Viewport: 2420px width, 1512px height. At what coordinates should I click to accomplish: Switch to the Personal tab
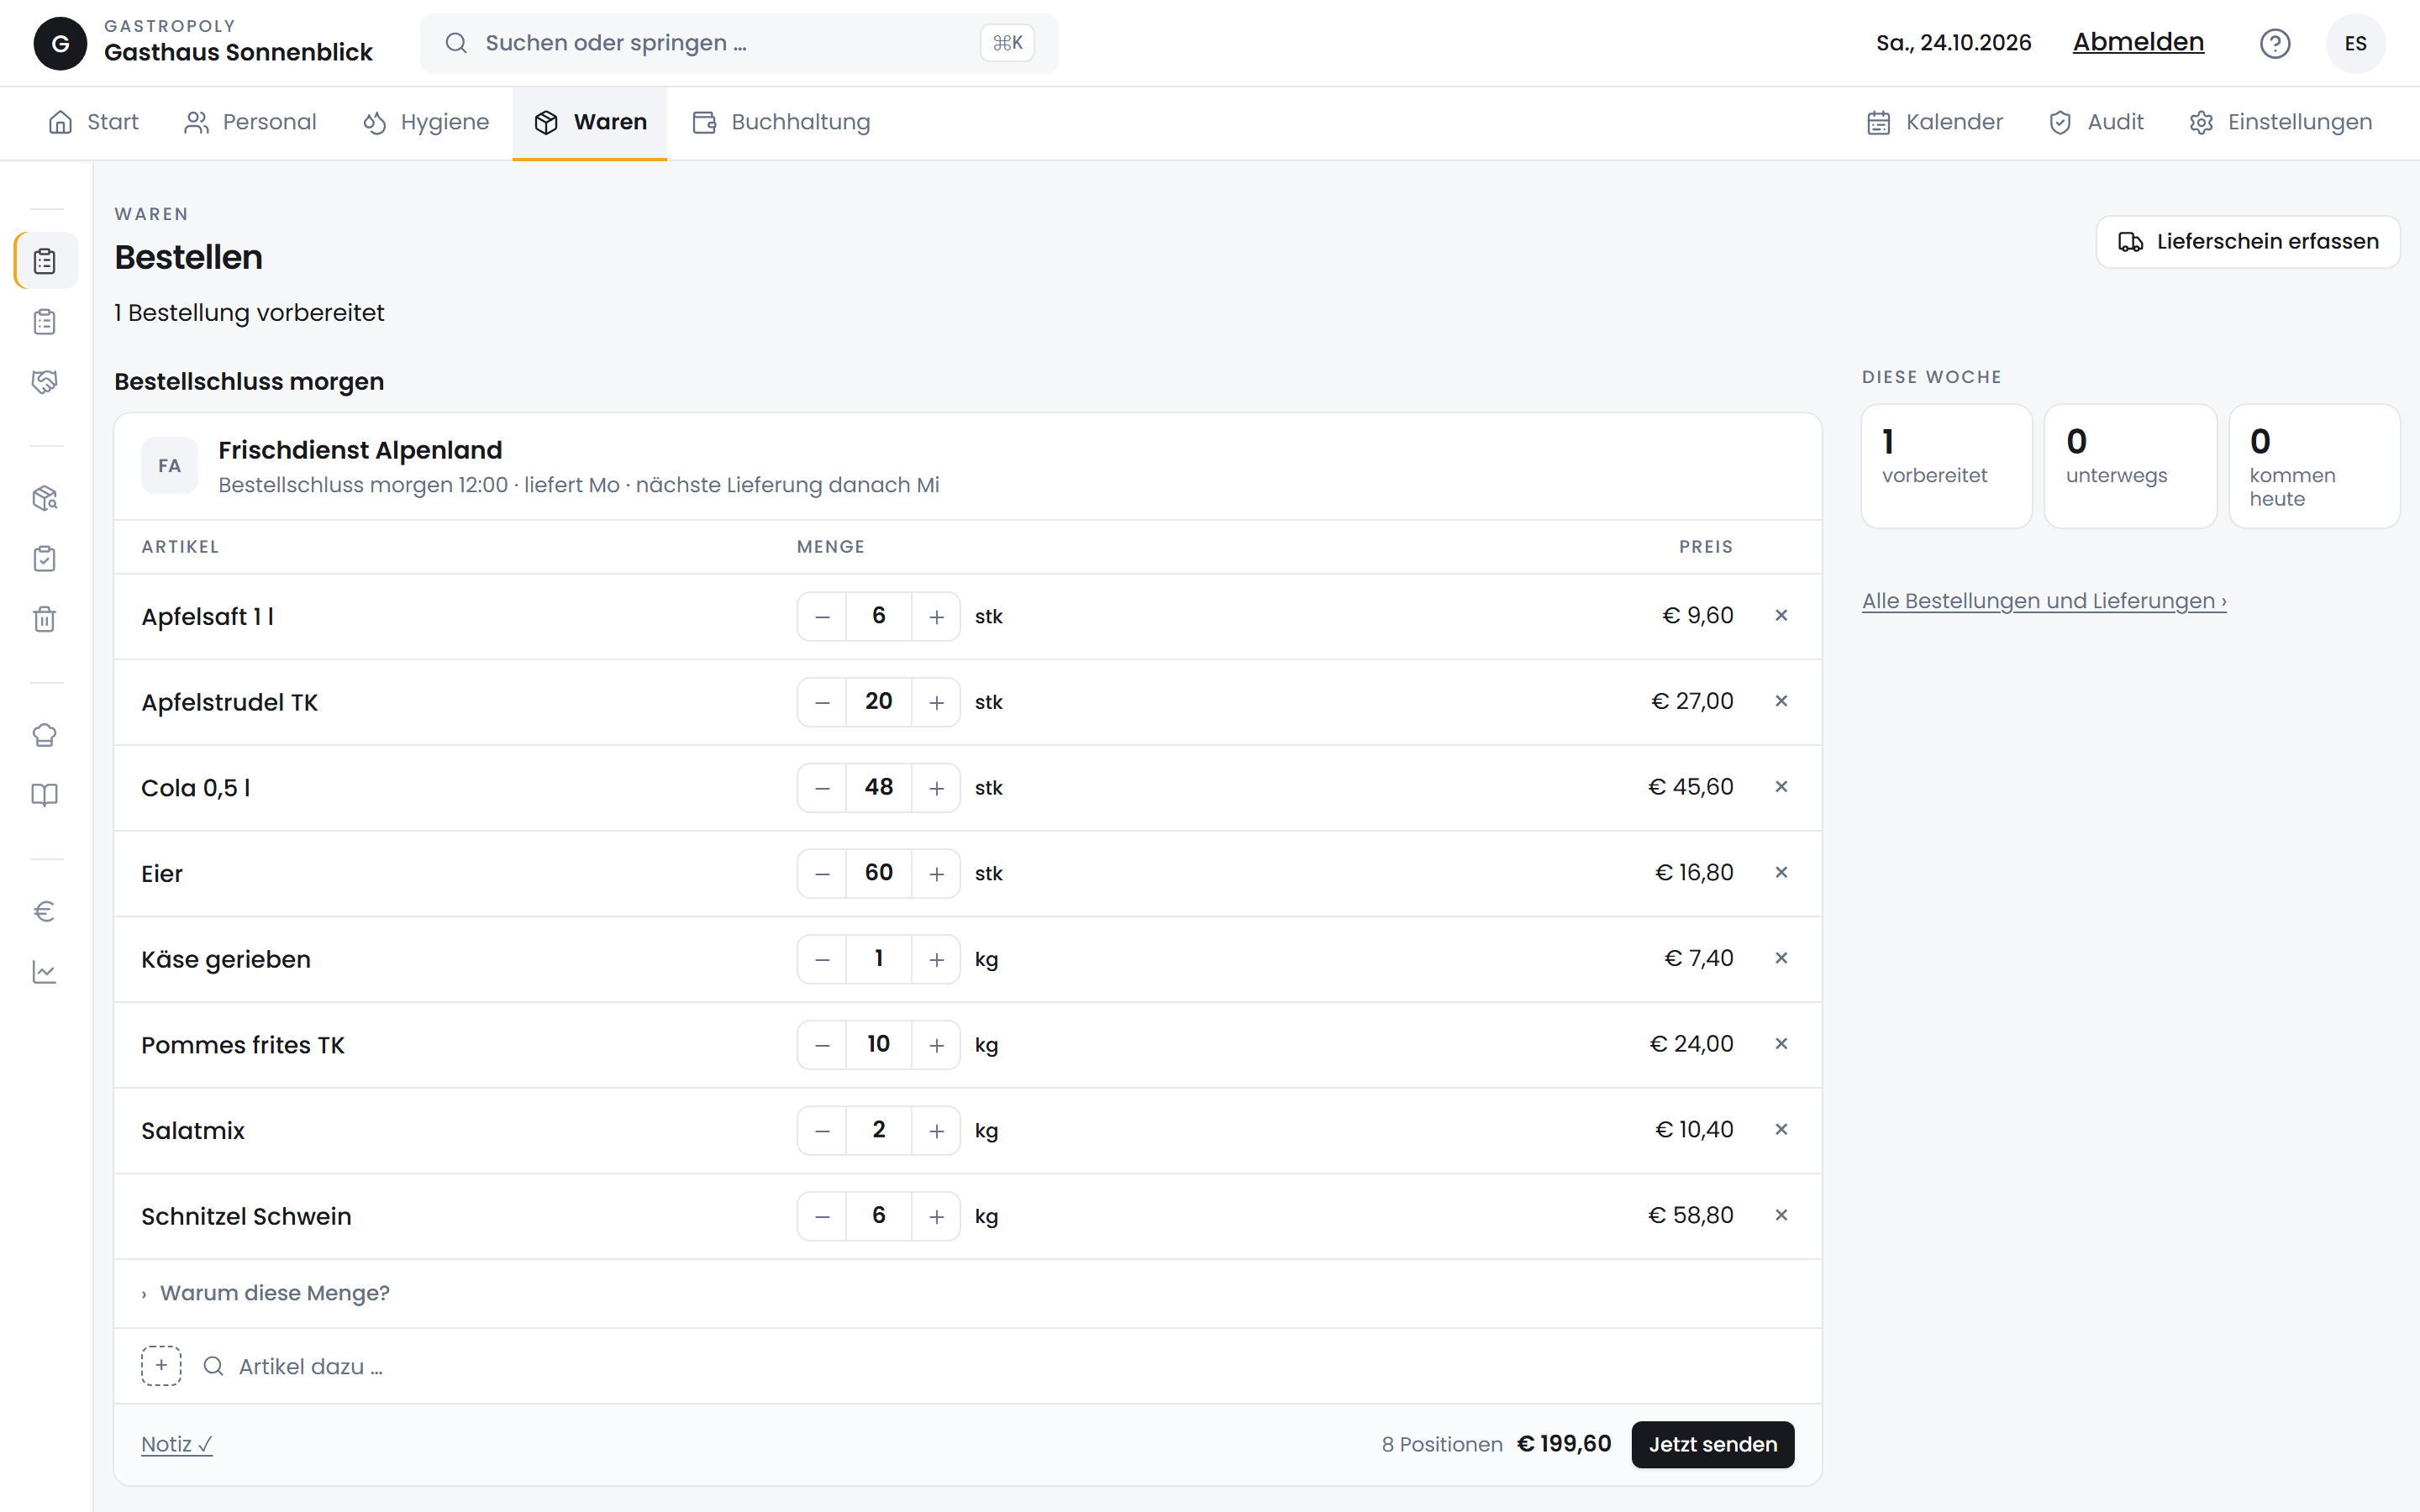[x=250, y=122]
